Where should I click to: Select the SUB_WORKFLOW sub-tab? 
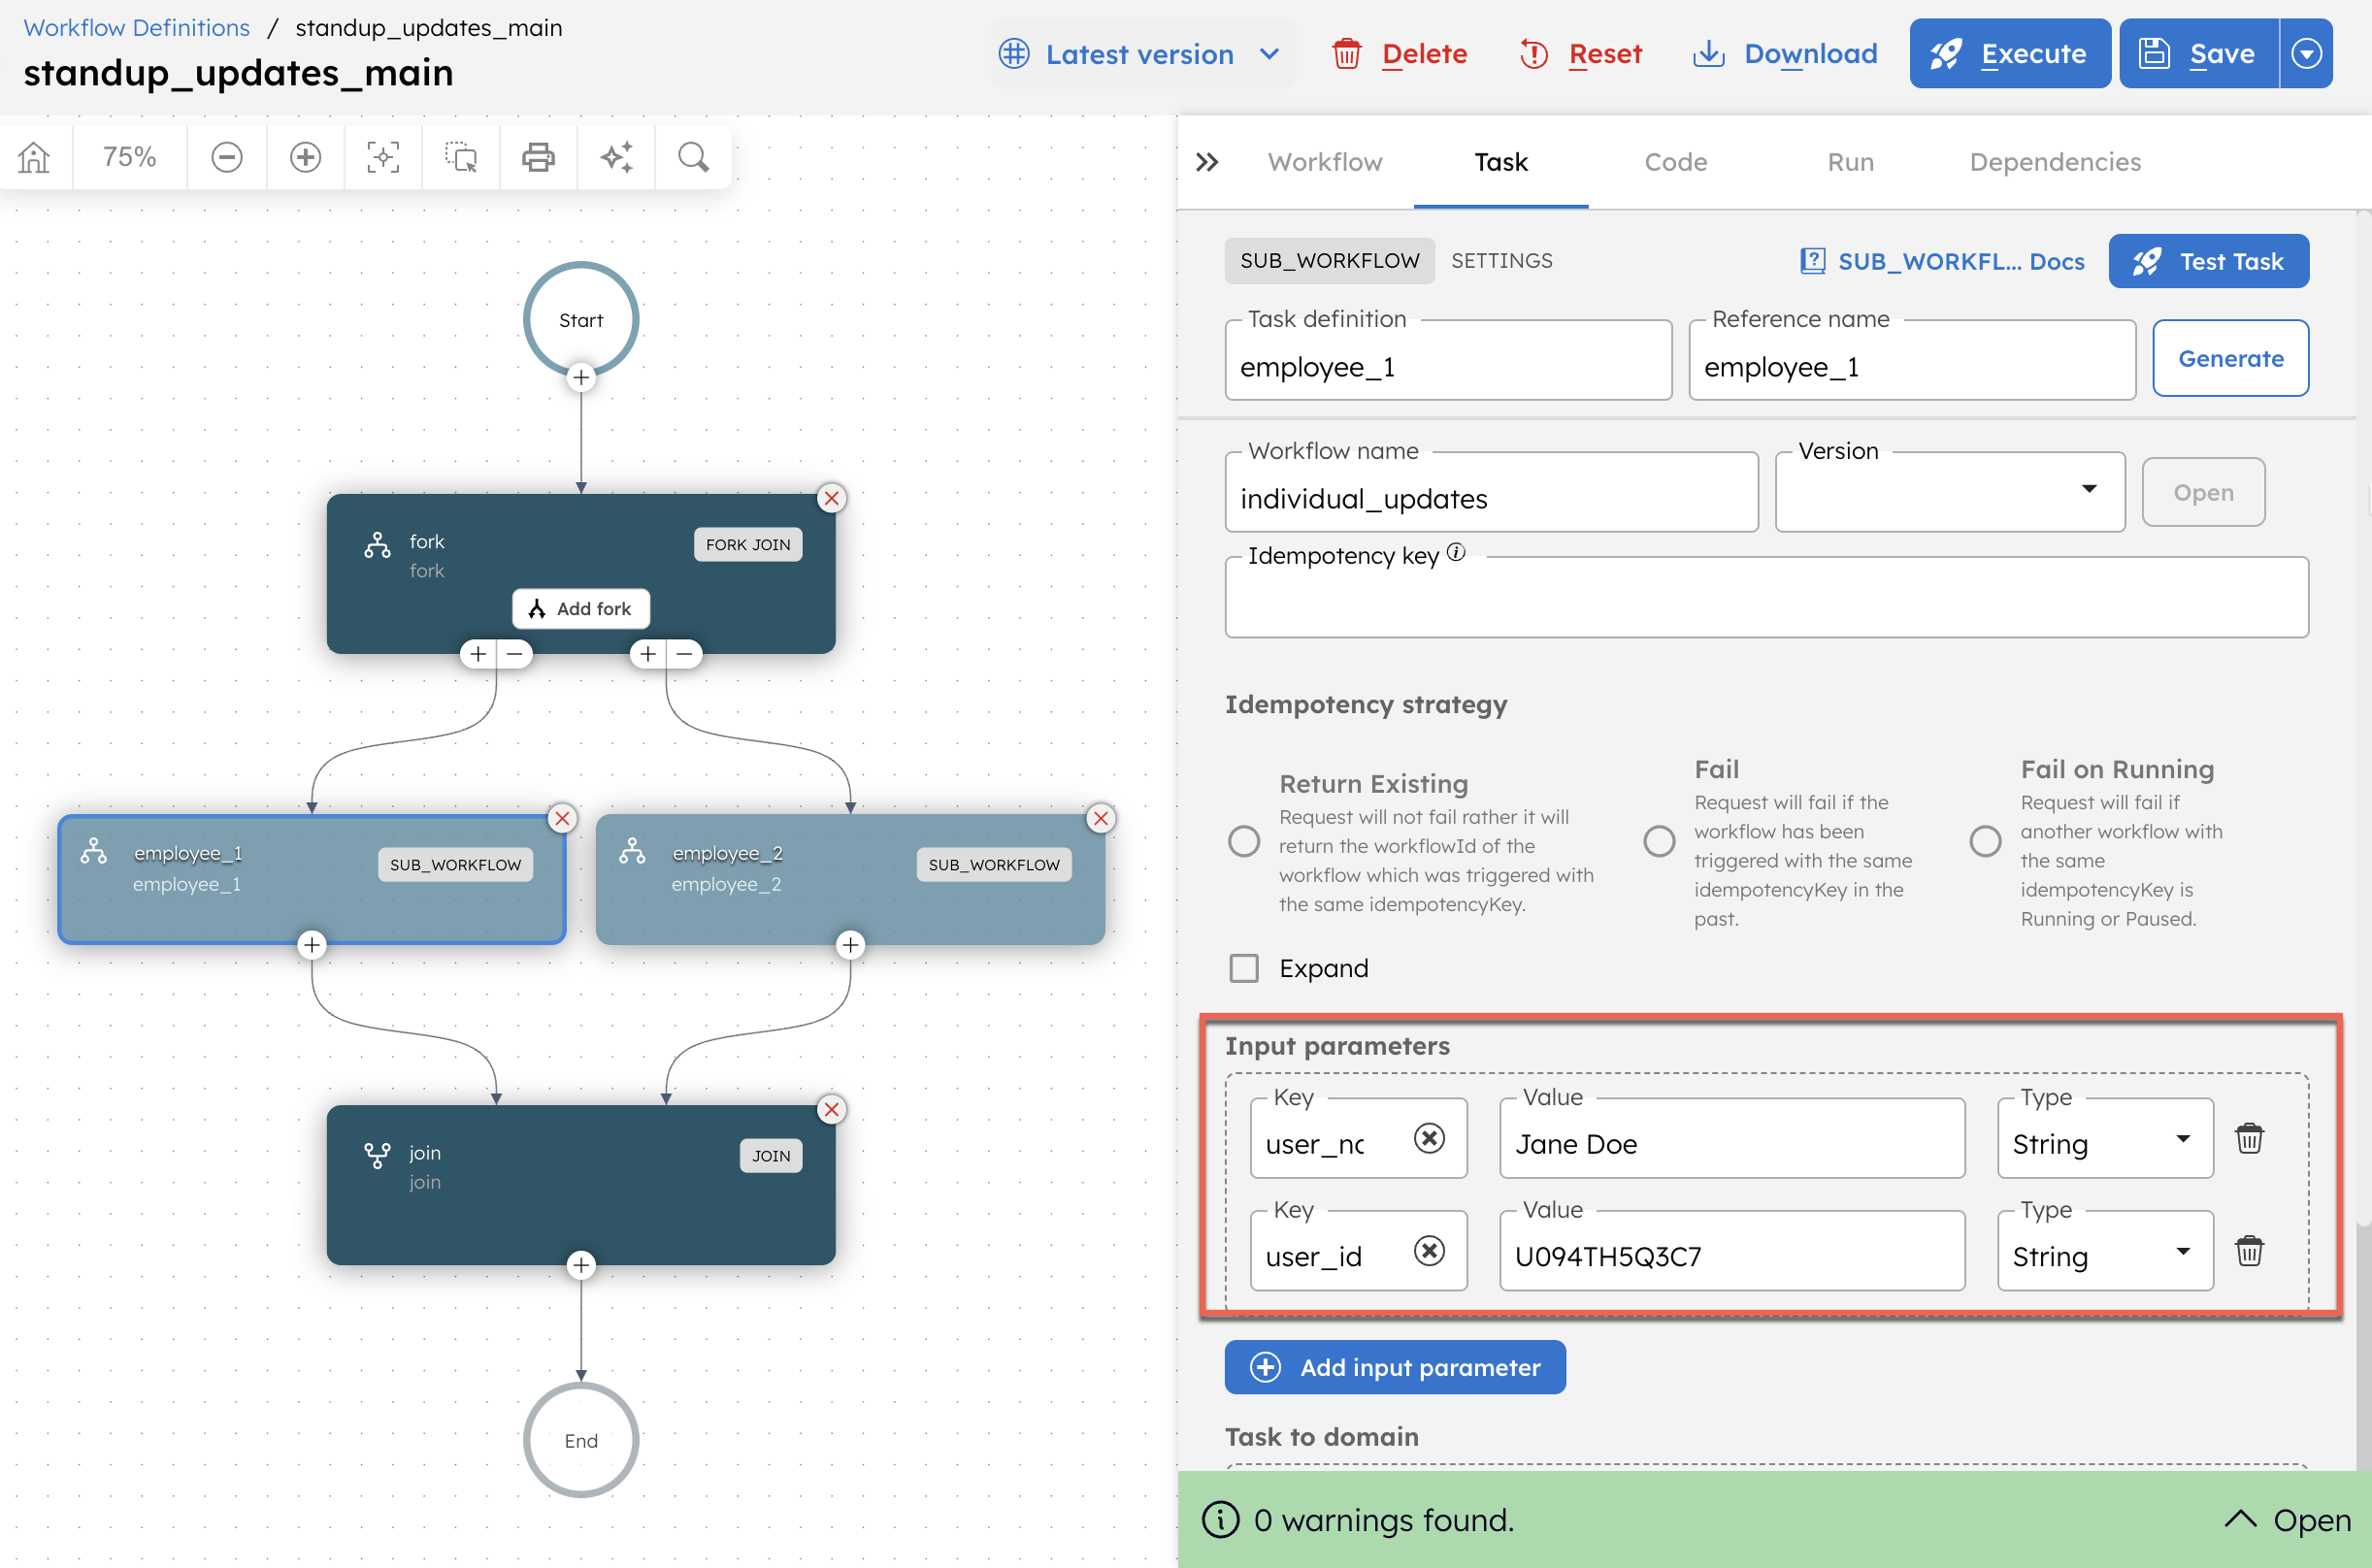tap(1329, 261)
